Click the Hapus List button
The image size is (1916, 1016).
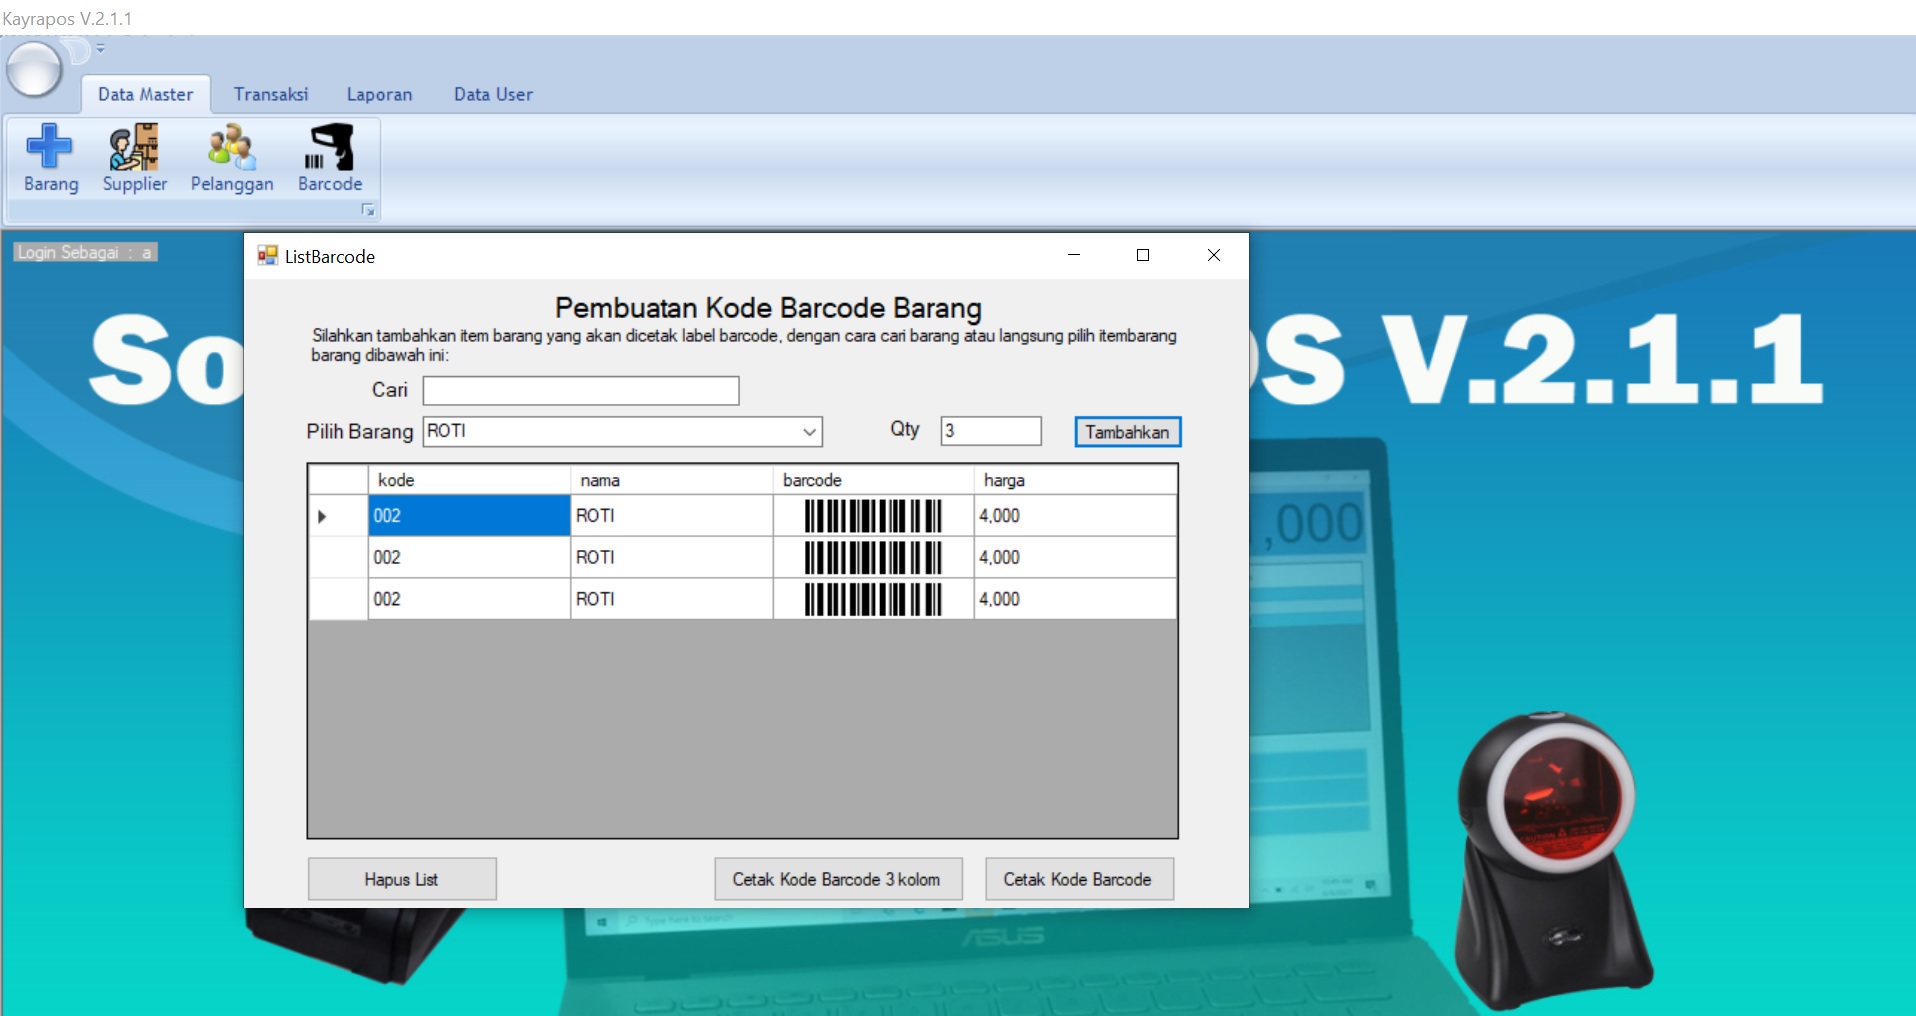point(401,879)
